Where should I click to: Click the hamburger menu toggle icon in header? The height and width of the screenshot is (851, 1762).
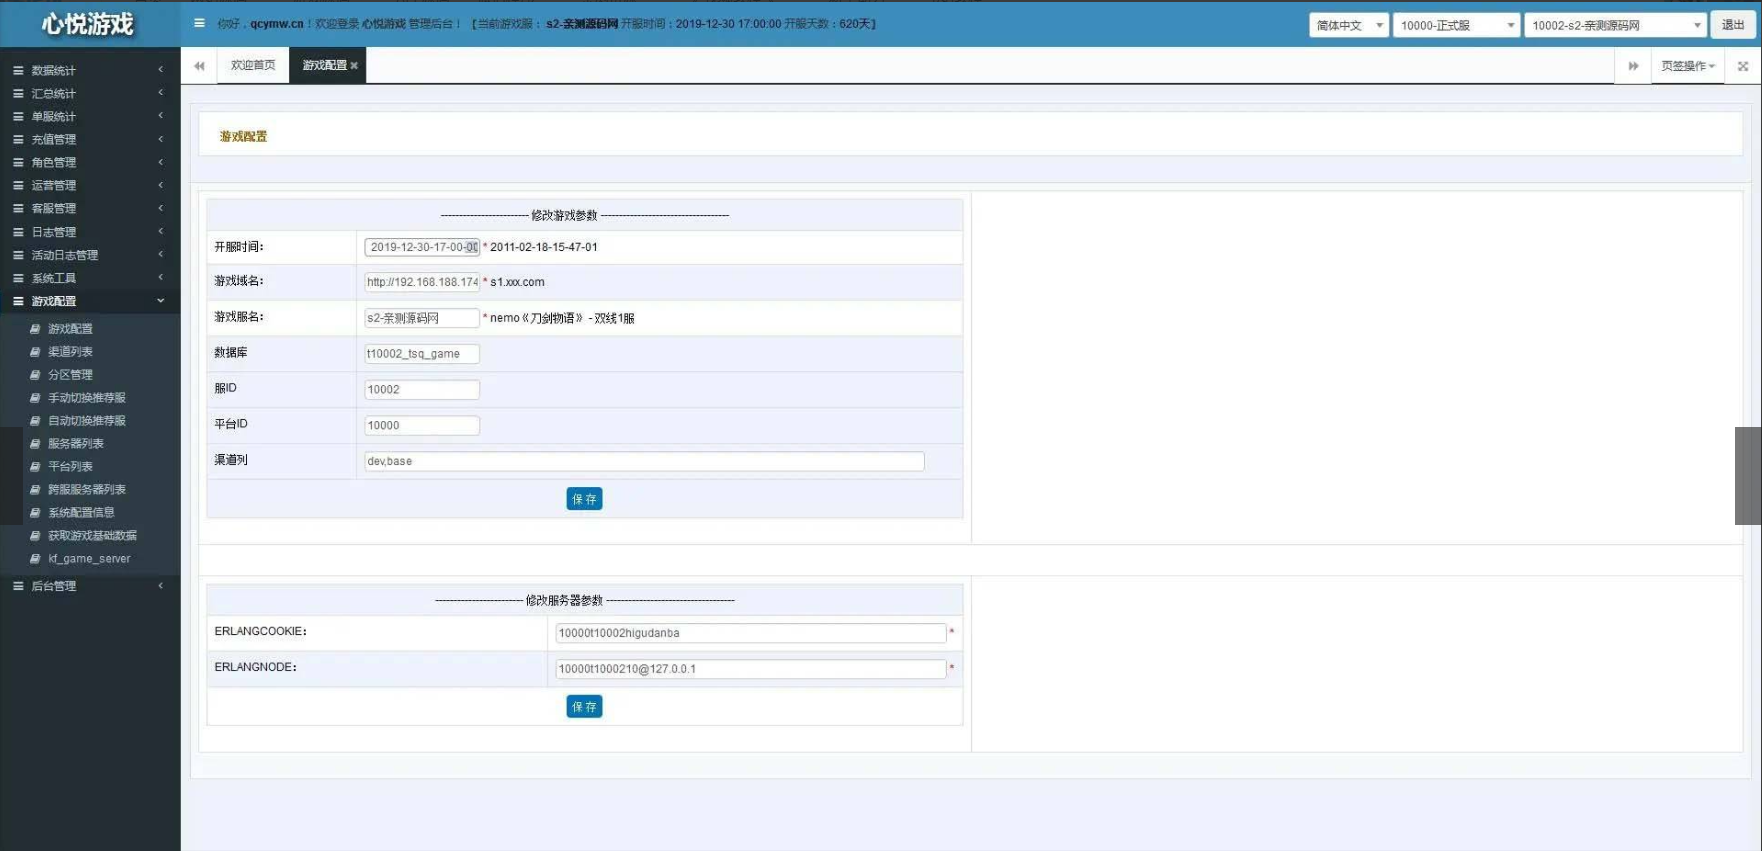[x=199, y=23]
